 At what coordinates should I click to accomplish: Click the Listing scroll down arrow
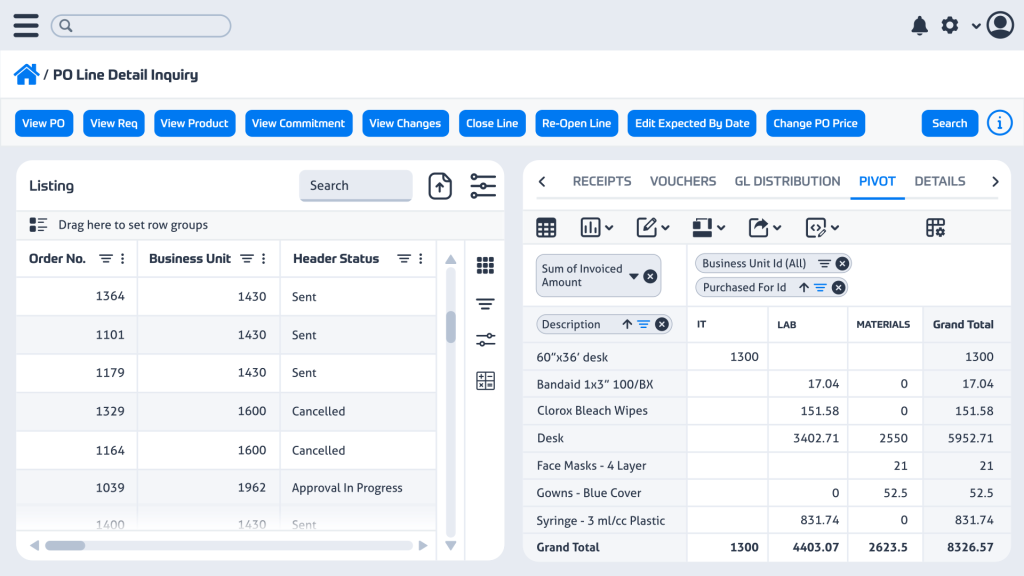451,545
